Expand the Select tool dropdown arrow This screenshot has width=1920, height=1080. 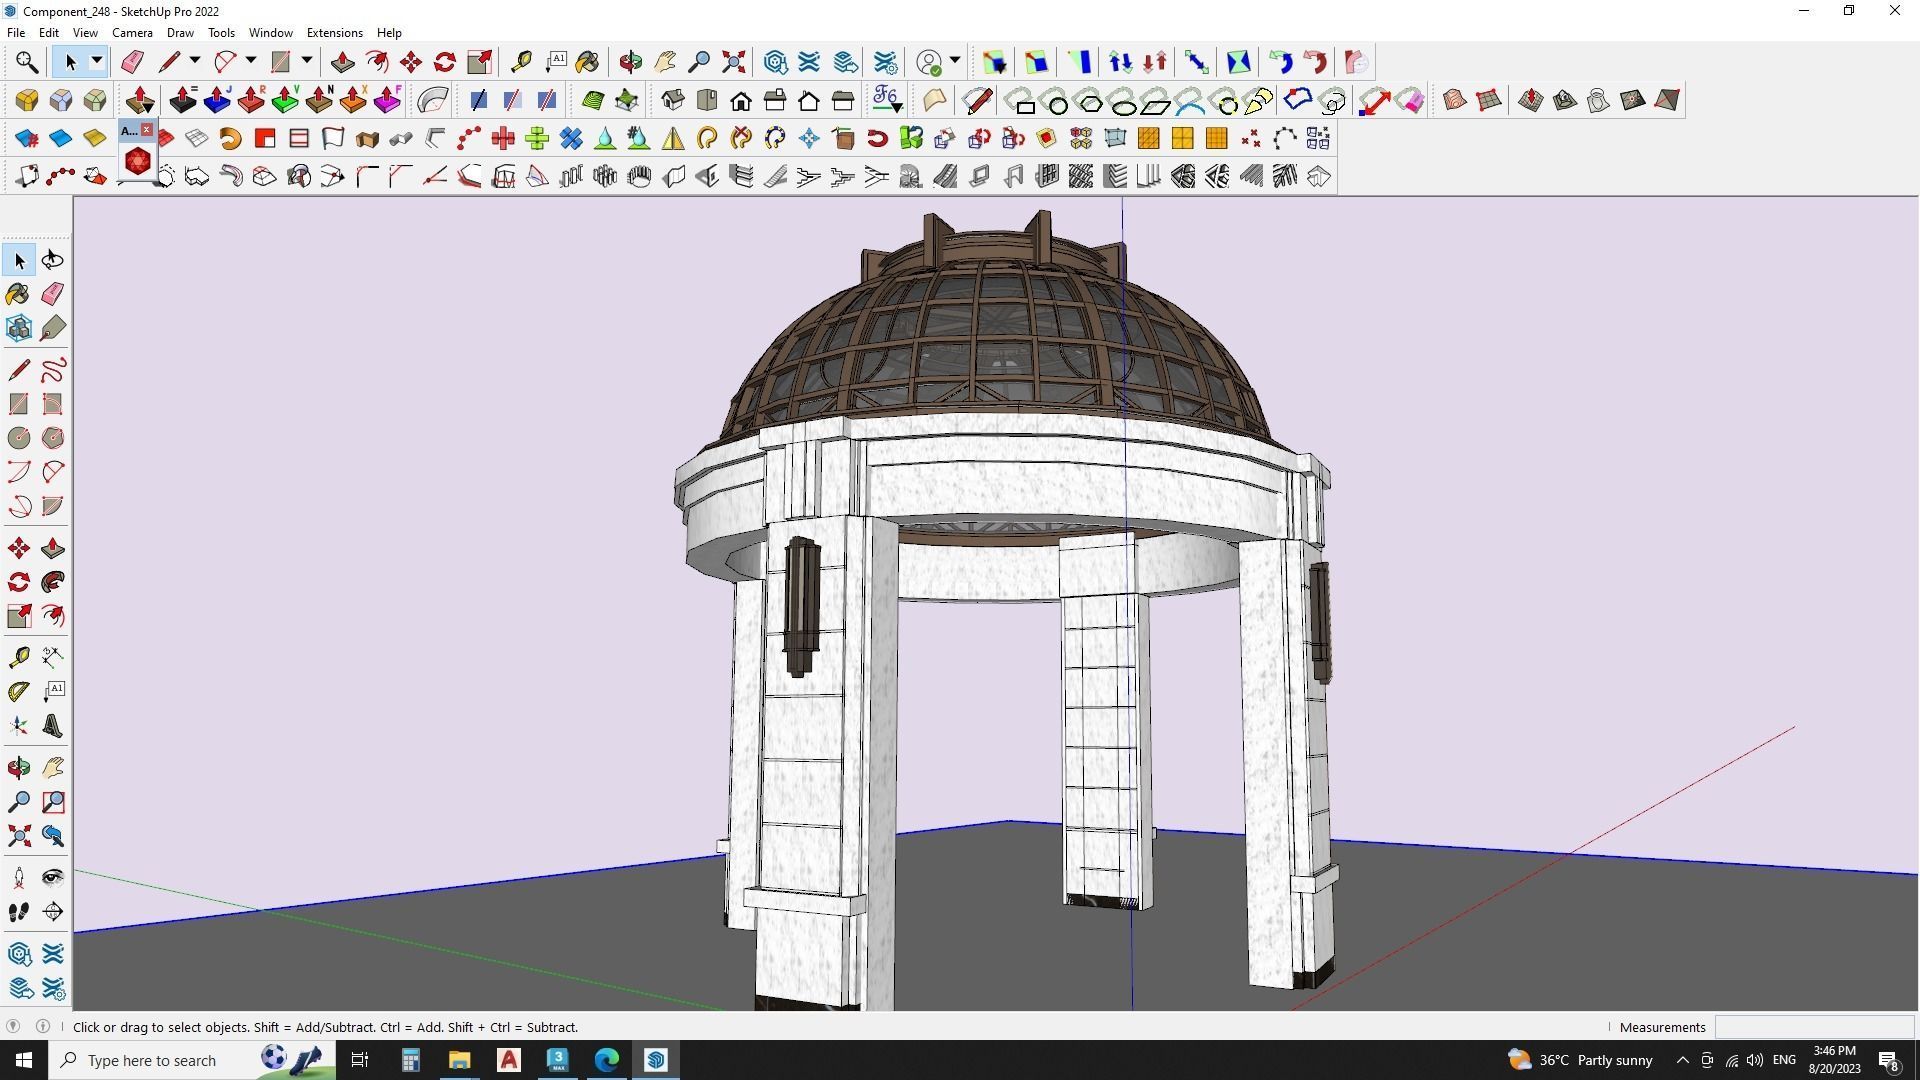[97, 62]
